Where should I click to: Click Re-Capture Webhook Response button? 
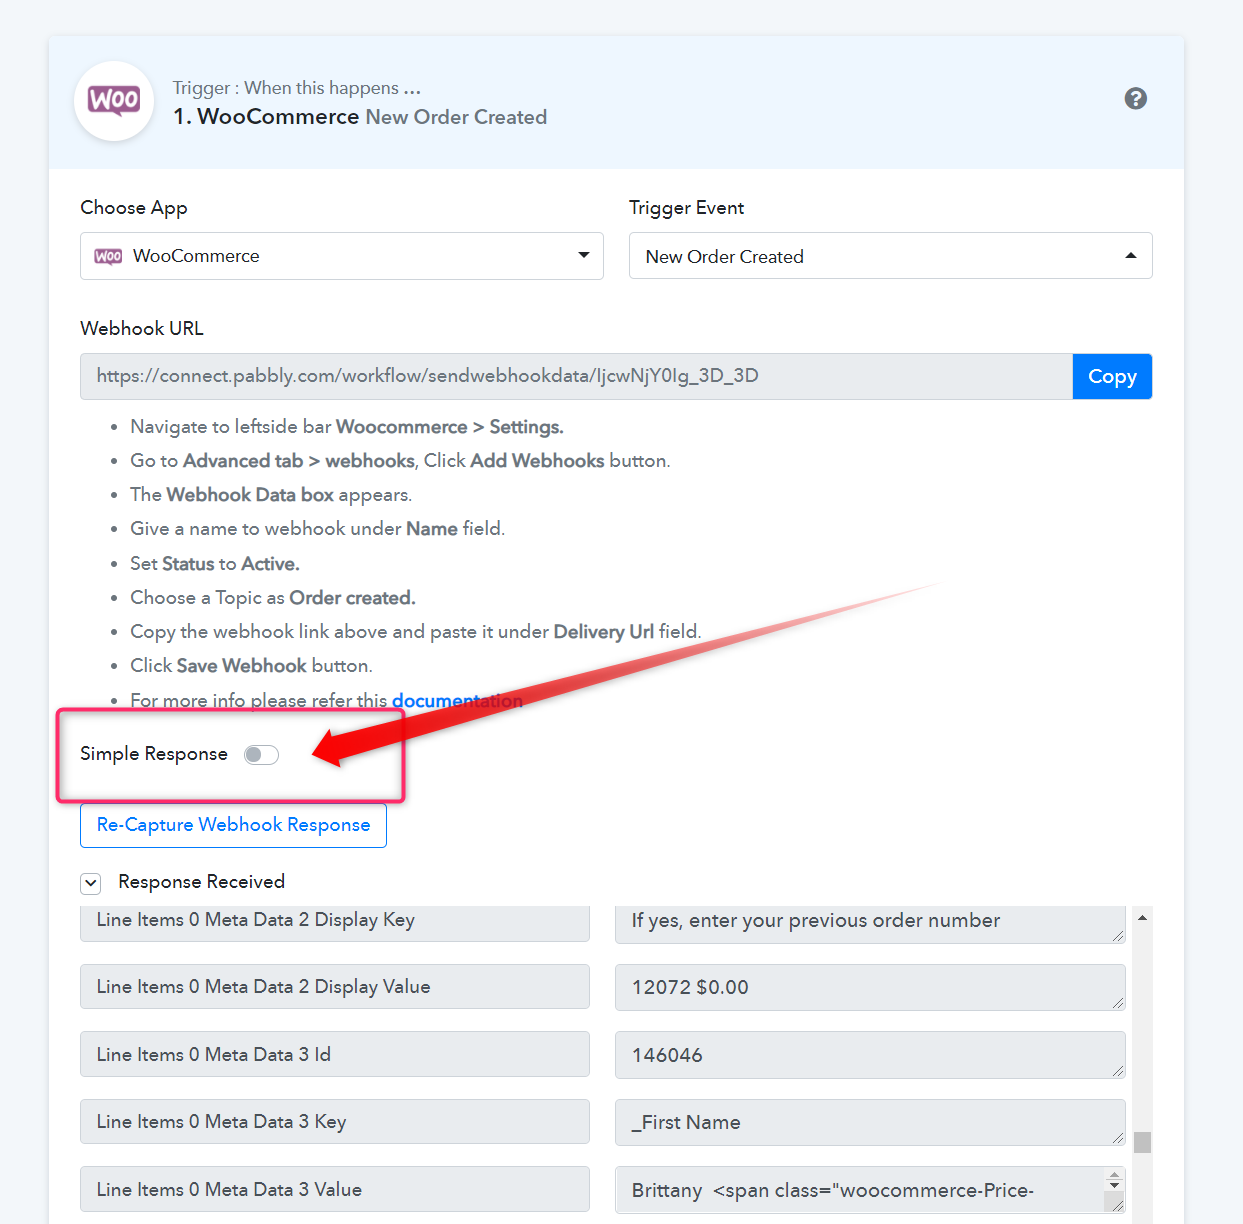[x=233, y=825]
